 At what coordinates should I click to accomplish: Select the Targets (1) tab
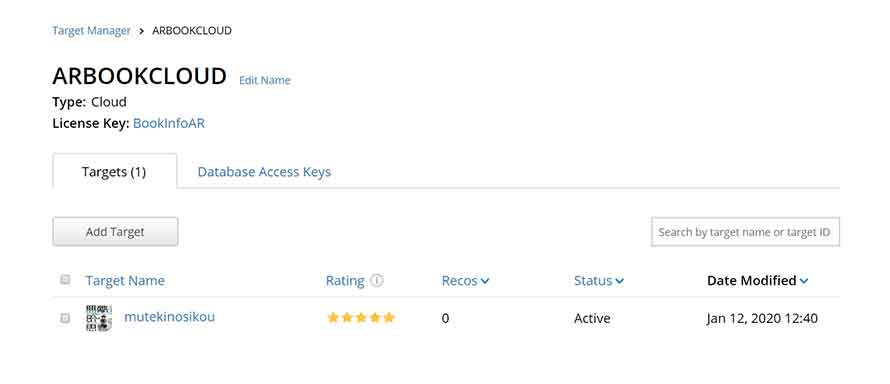tap(114, 172)
